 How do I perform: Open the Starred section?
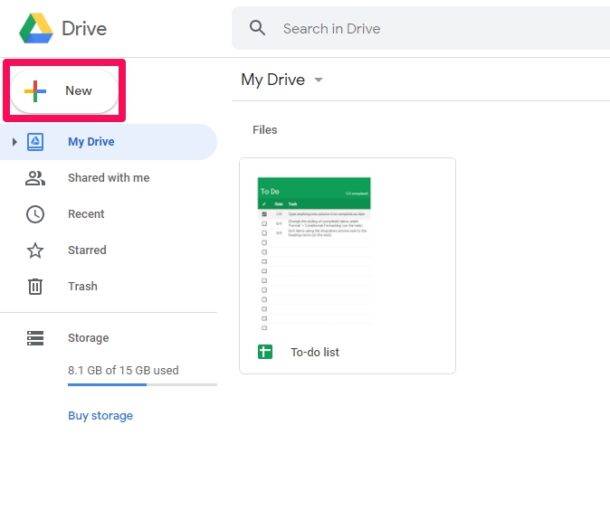pyautogui.click(x=87, y=250)
